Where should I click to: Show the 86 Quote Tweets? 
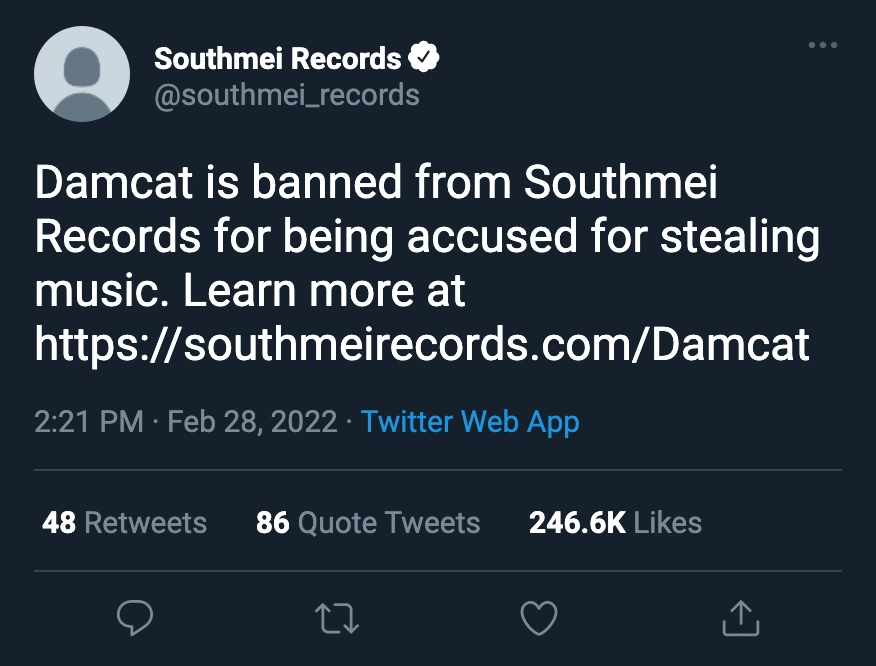368,522
